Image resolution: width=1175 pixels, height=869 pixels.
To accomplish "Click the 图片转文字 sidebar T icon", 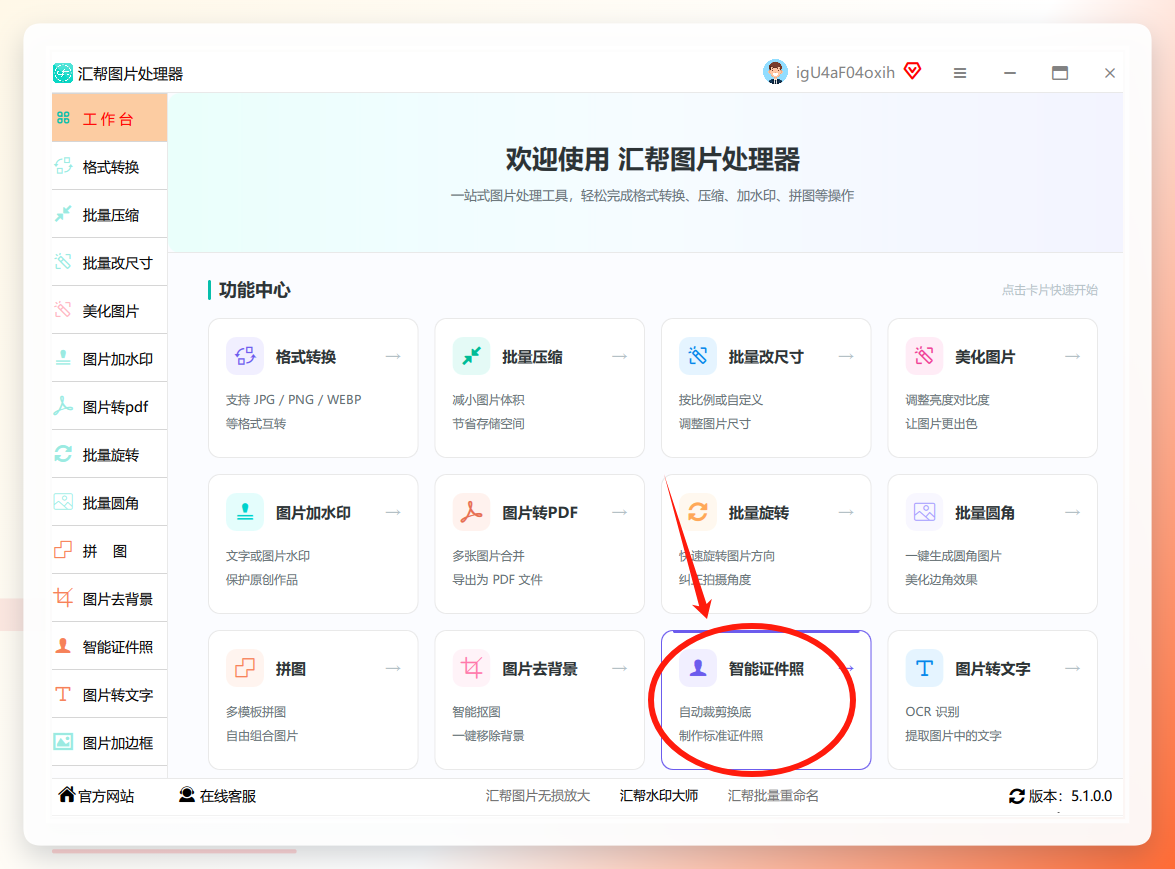I will click(x=64, y=694).
